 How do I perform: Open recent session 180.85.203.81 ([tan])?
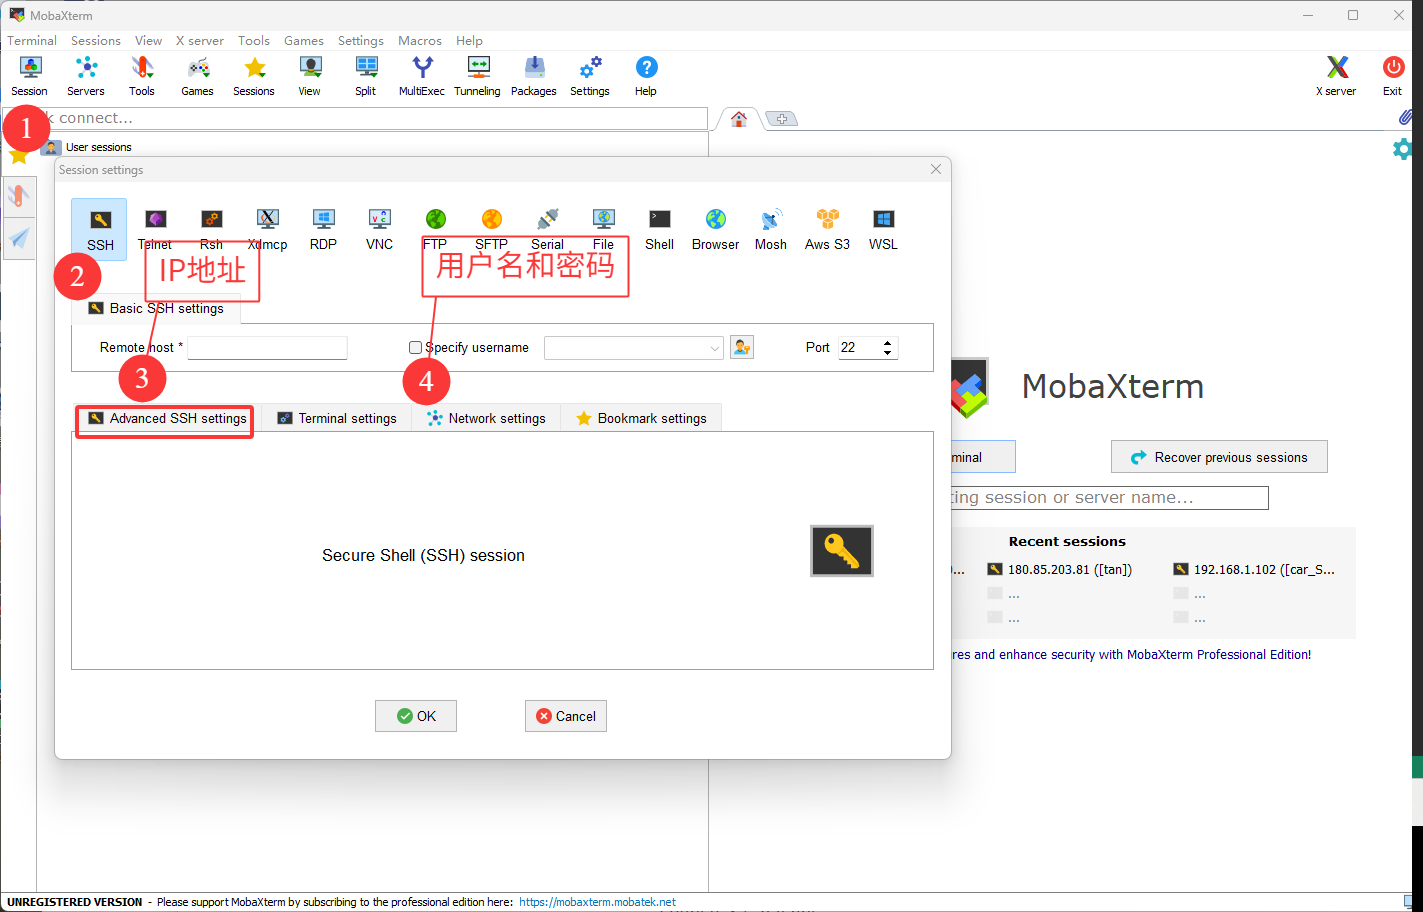1060,569
